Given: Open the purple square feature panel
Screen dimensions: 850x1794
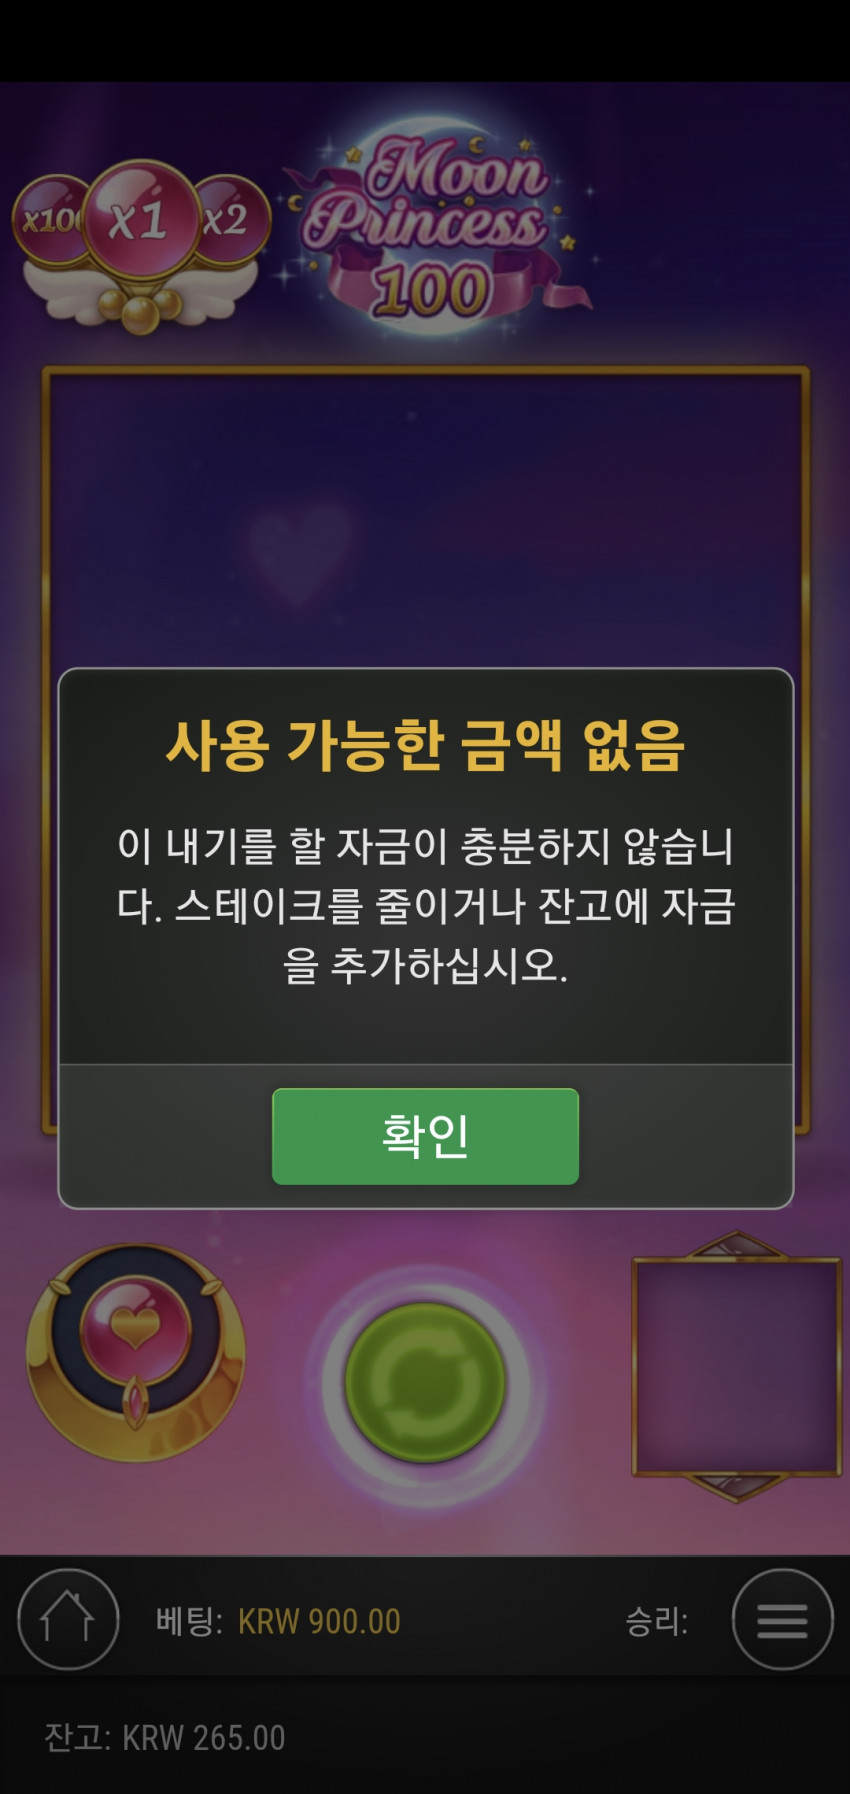Looking at the screenshot, I should [737, 1367].
